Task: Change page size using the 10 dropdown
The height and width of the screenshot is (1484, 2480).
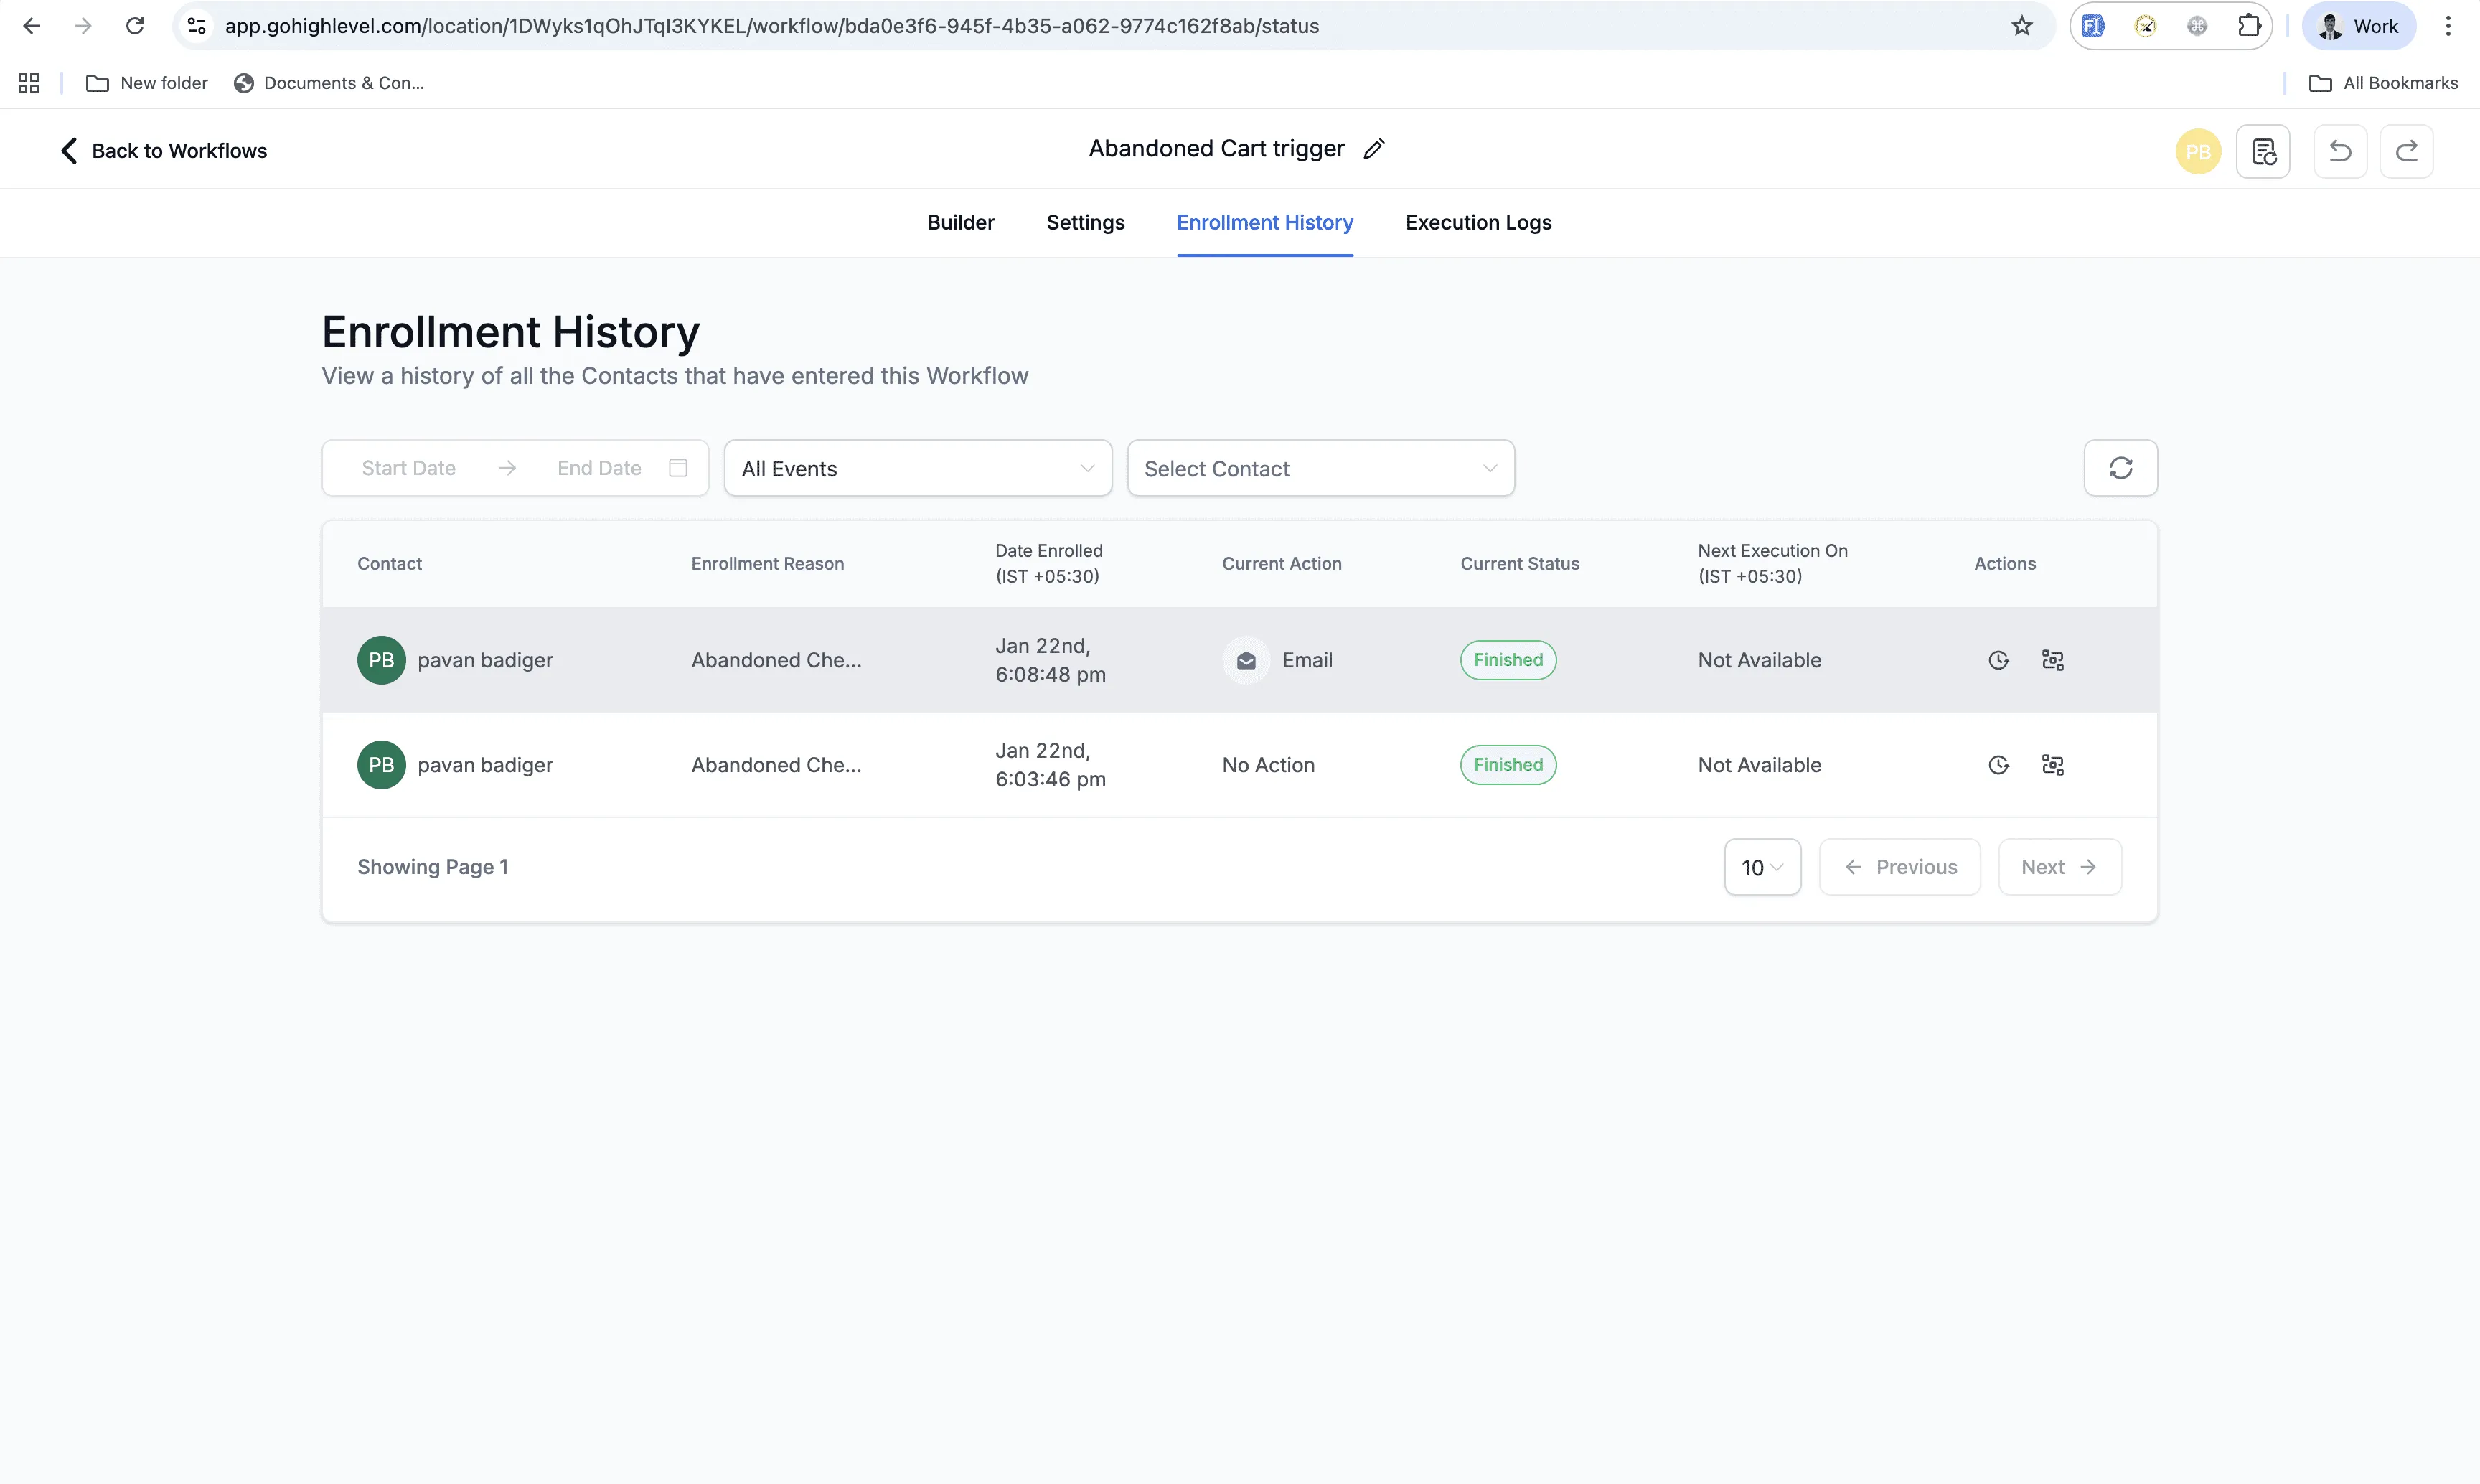Action: click(x=1761, y=867)
